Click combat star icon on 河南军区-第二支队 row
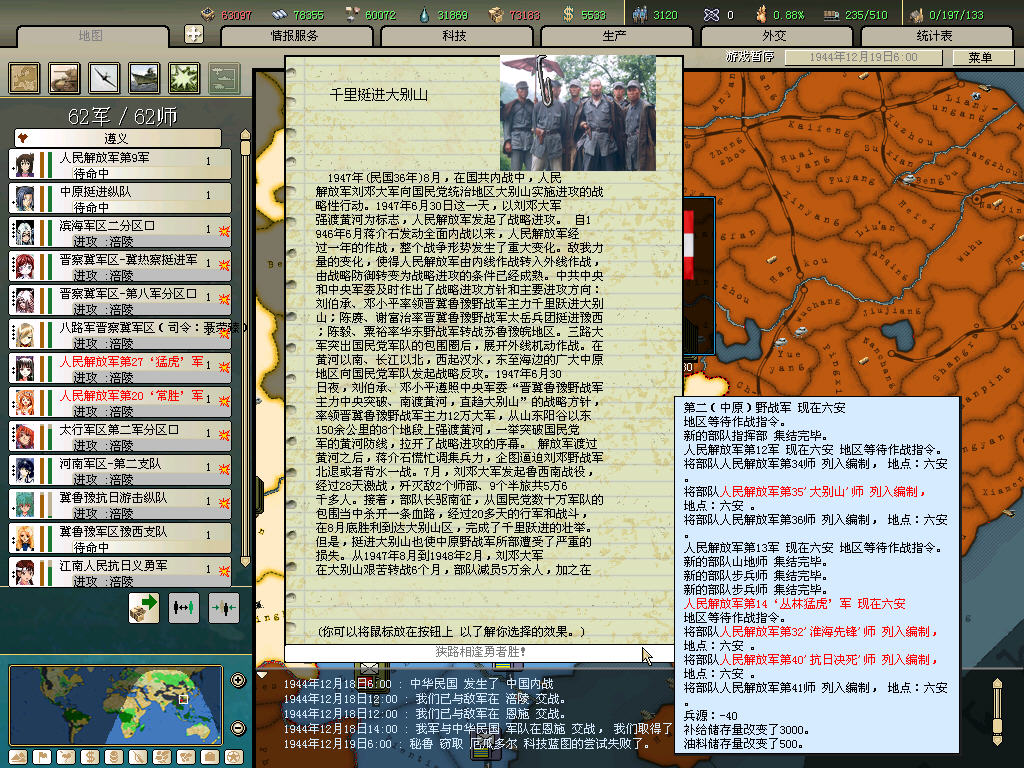Screen dimensions: 1024x768 click(x=224, y=468)
